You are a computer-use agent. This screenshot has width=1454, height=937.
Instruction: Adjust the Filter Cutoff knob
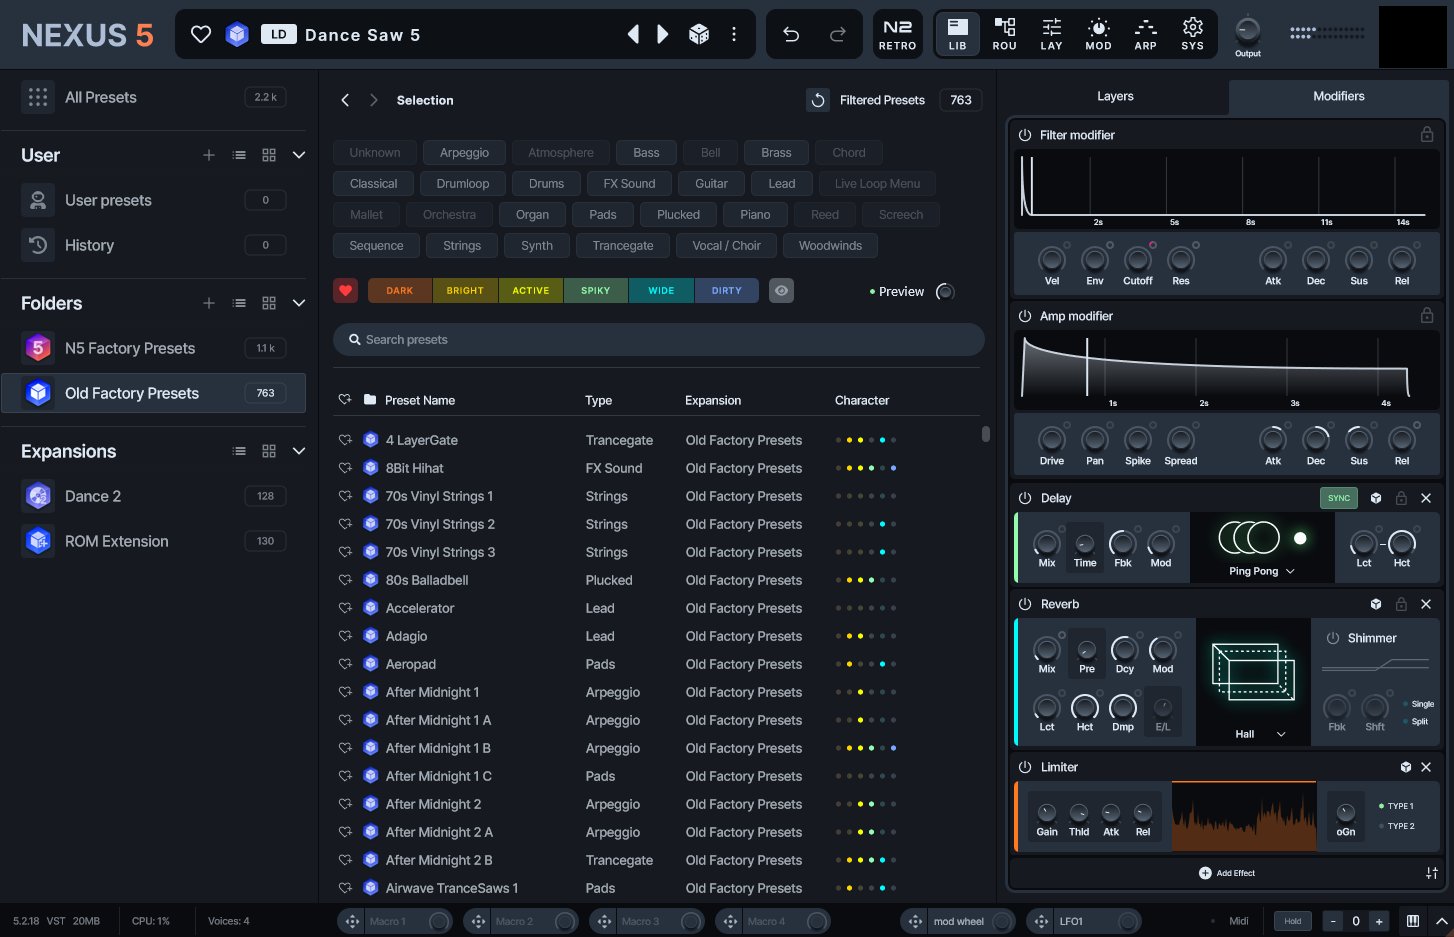click(1138, 261)
